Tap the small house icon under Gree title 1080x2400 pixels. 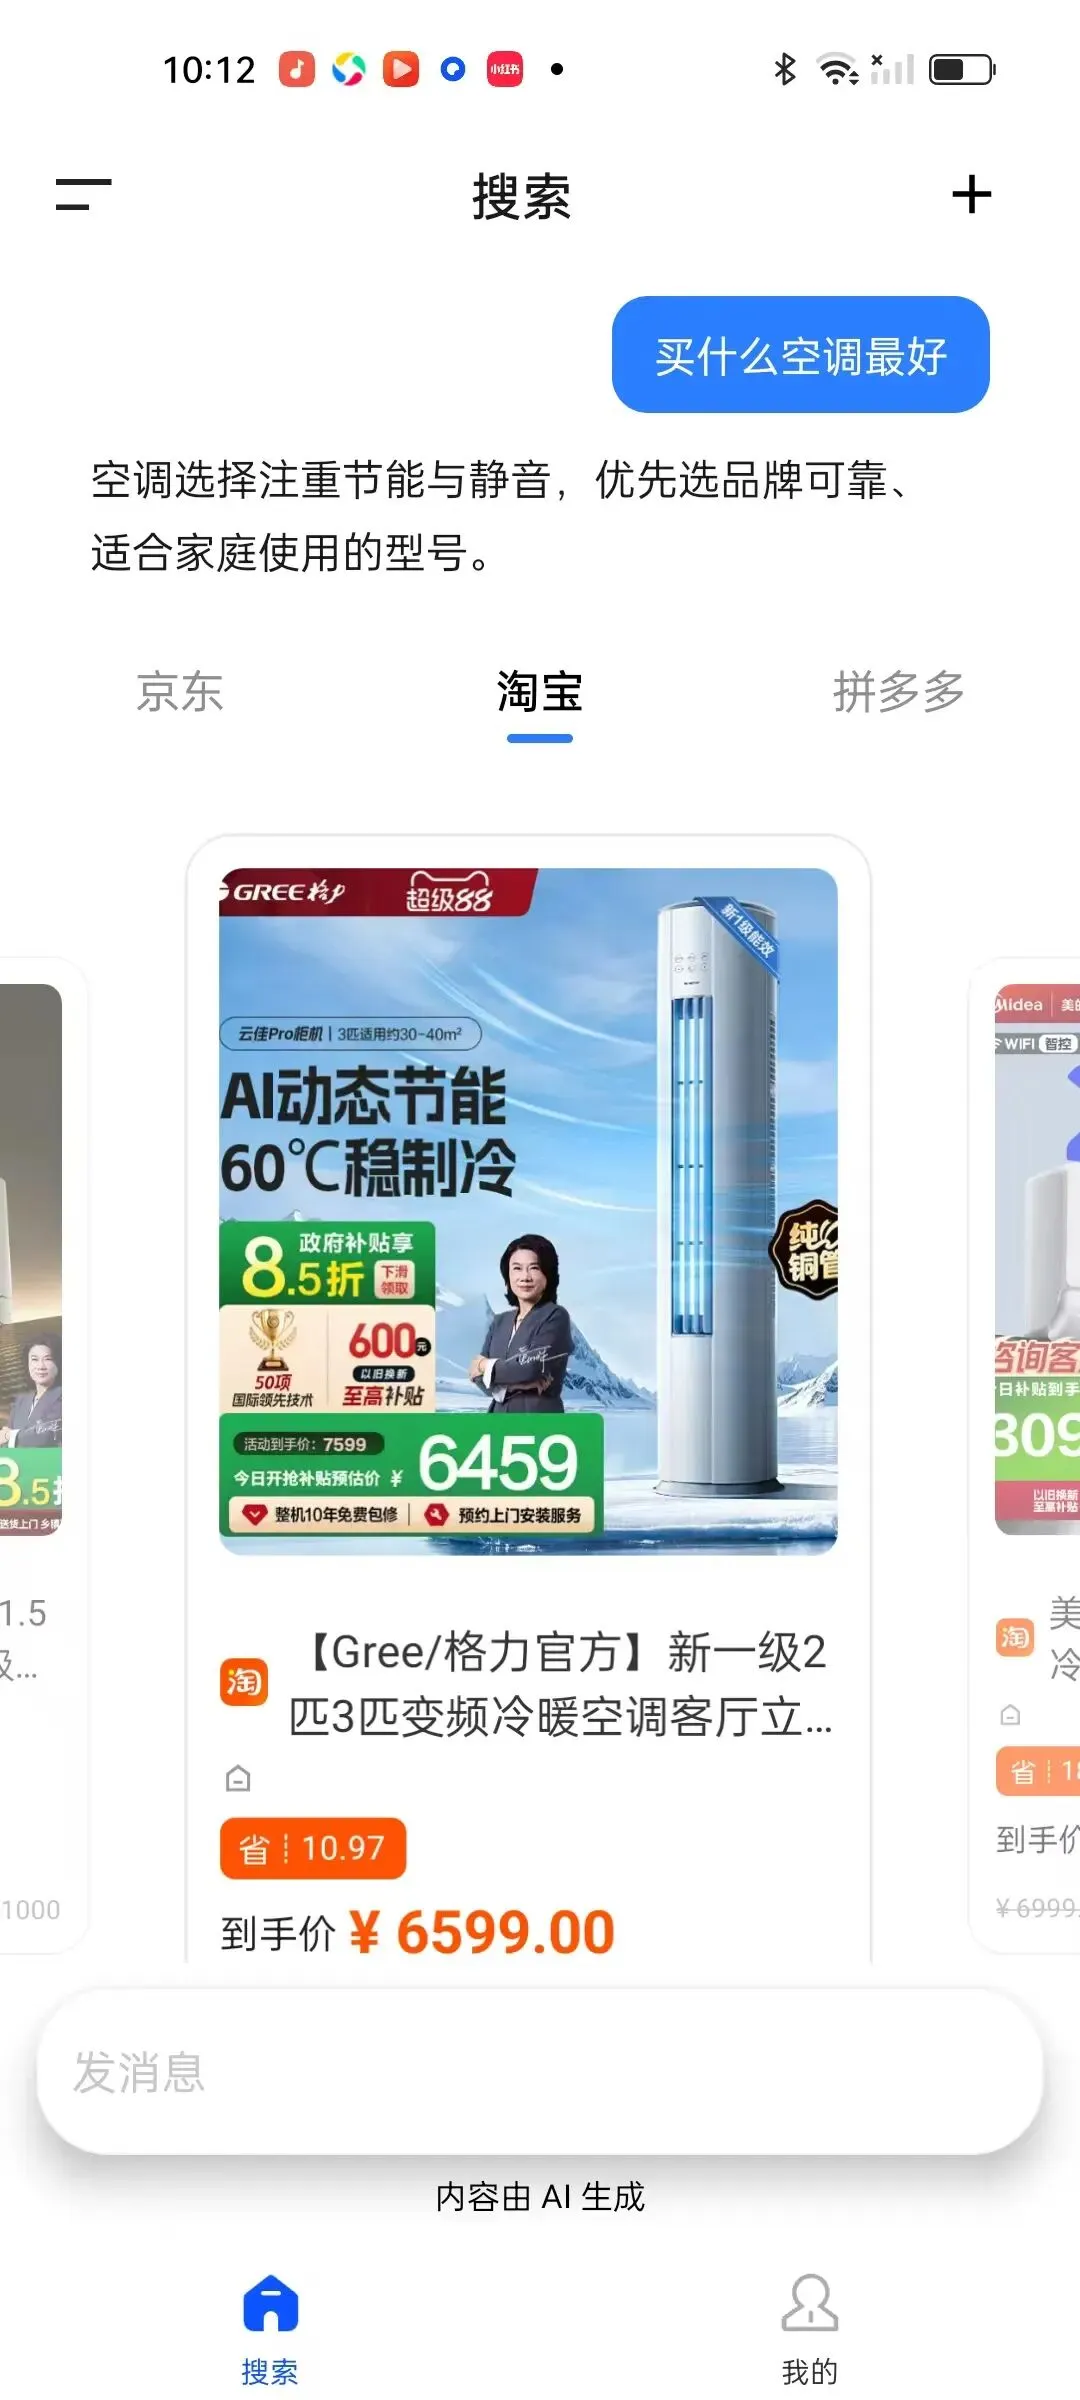[238, 1778]
